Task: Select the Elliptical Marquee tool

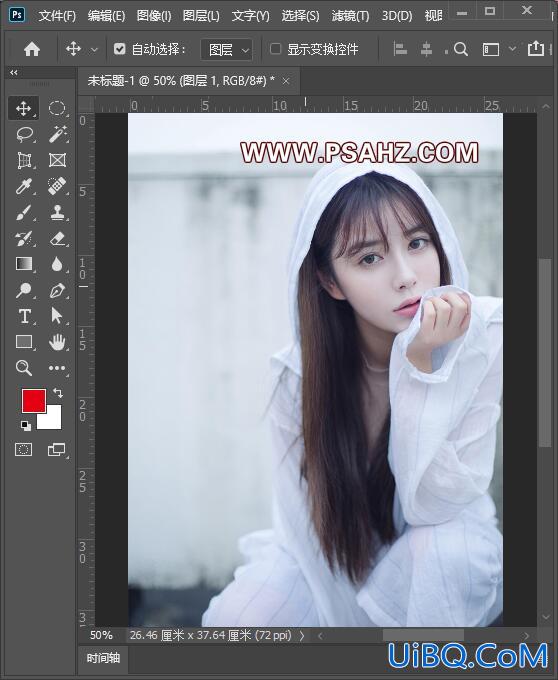Action: pyautogui.click(x=57, y=108)
